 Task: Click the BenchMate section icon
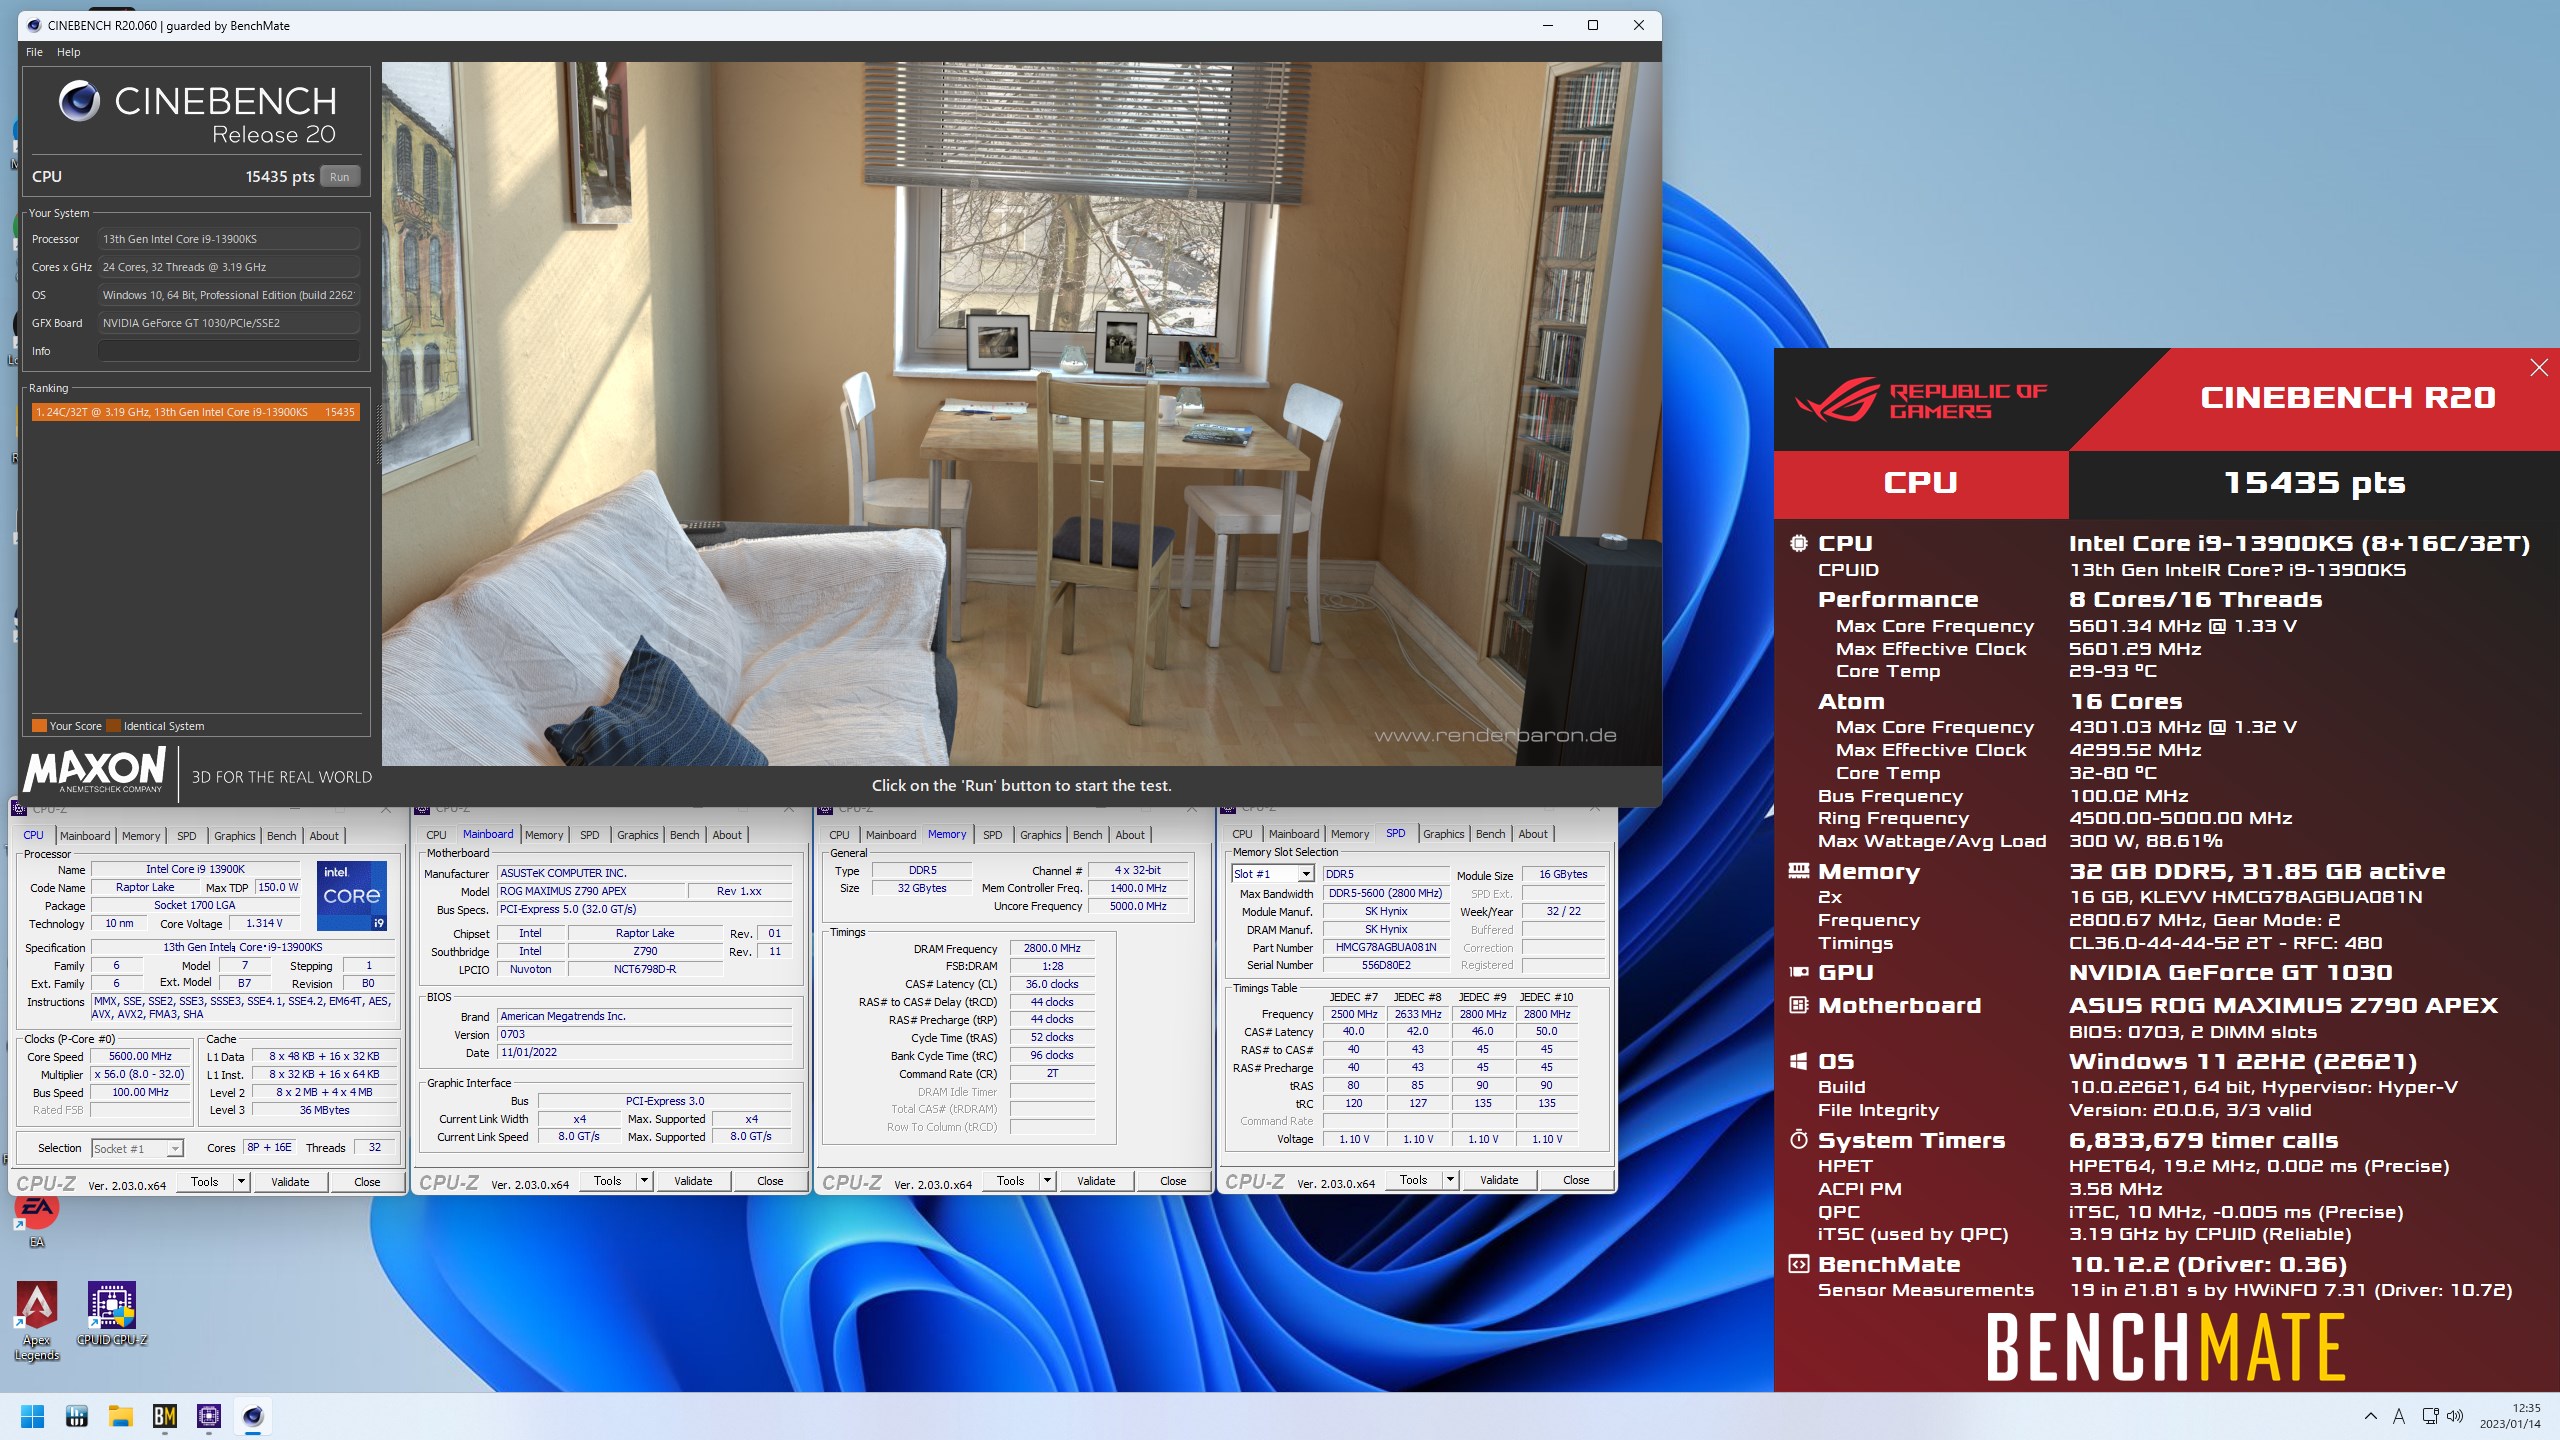click(x=1798, y=1264)
